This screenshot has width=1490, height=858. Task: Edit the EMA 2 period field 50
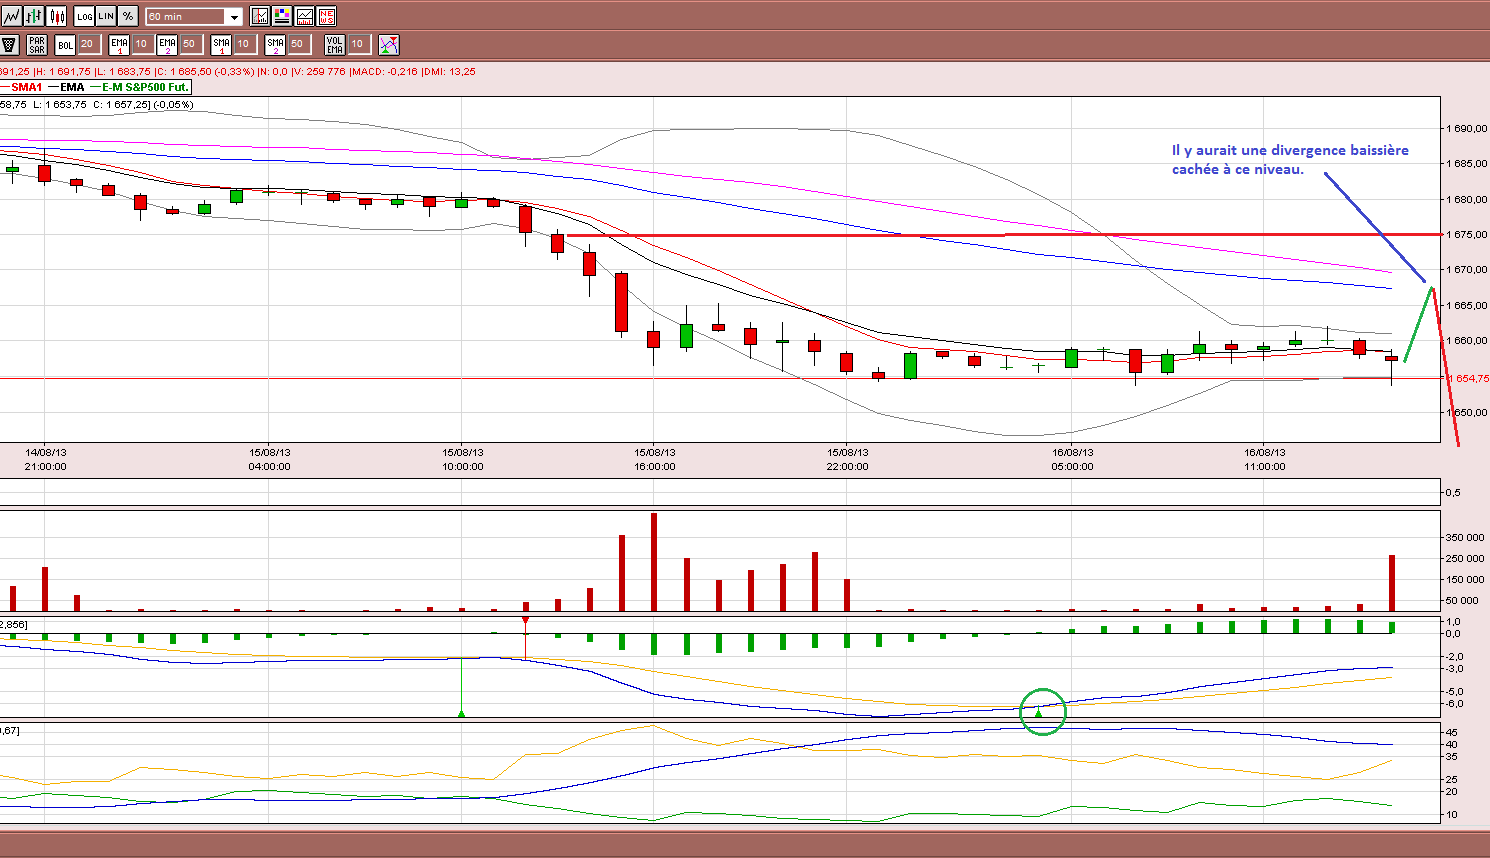coord(190,44)
